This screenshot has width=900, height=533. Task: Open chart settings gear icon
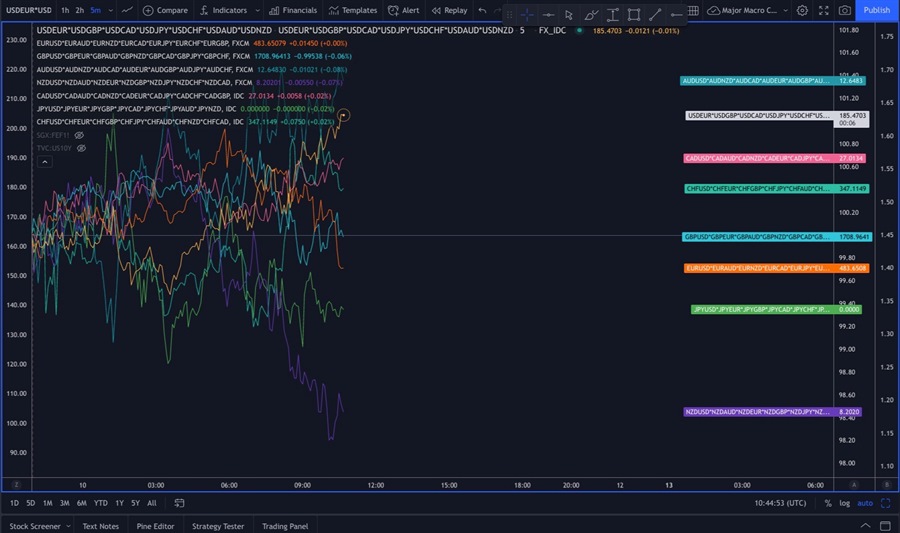click(x=802, y=10)
